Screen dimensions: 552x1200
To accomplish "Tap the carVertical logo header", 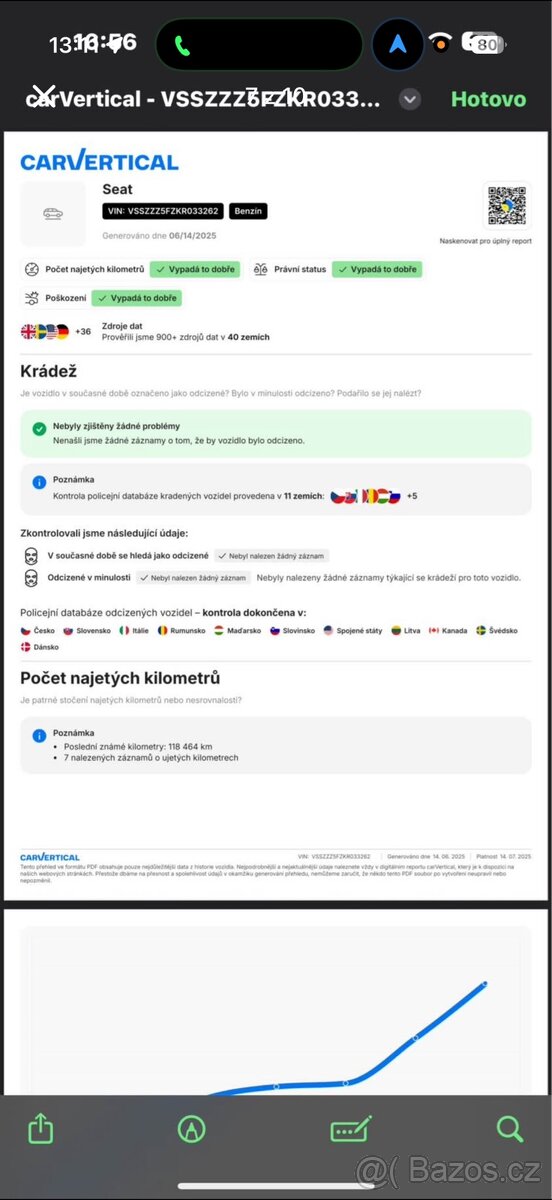I will (x=99, y=162).
